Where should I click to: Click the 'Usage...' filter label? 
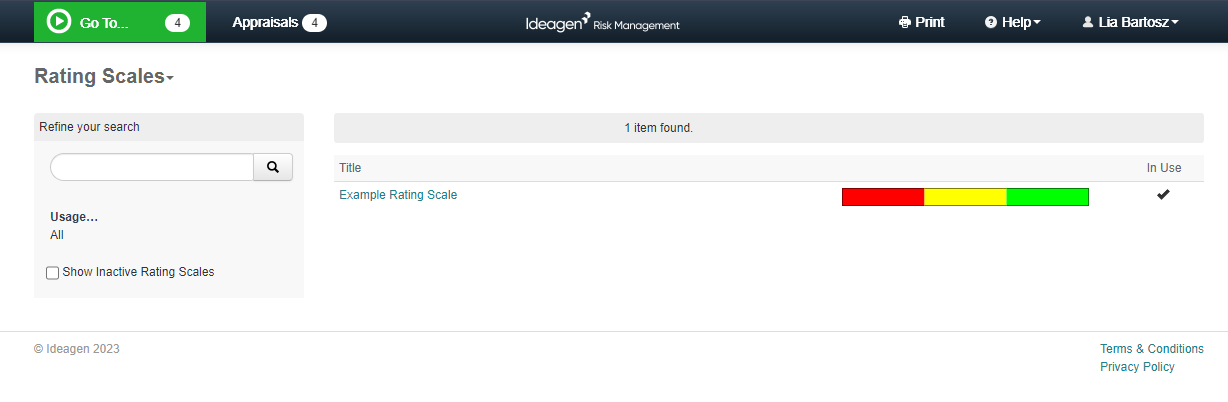tap(74, 217)
